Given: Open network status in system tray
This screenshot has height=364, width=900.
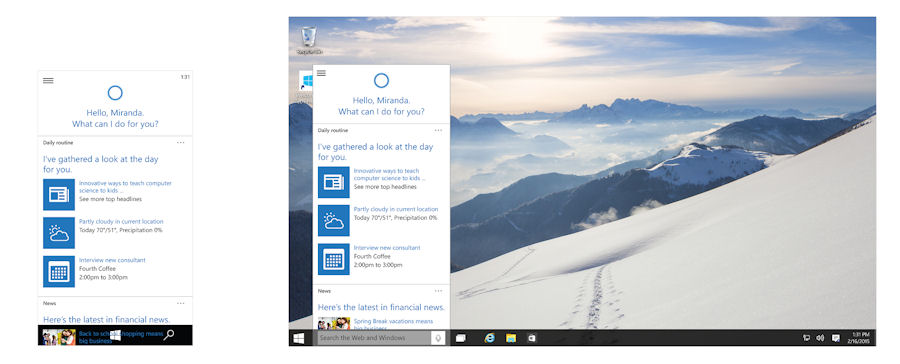Looking at the screenshot, I should pyautogui.click(x=806, y=338).
